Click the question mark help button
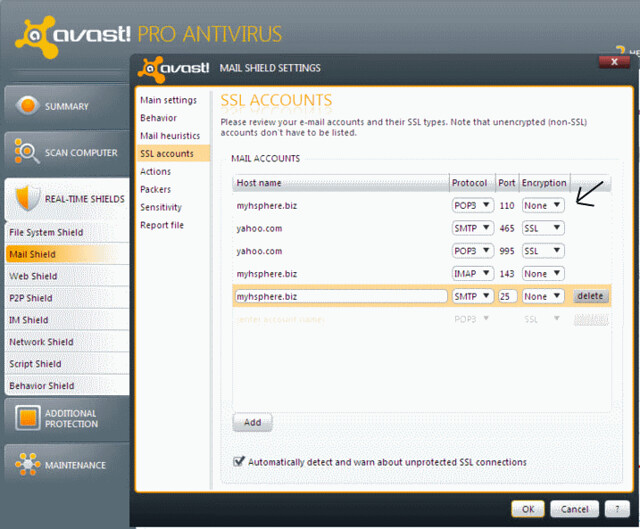The width and height of the screenshot is (640, 529). pos(617,509)
